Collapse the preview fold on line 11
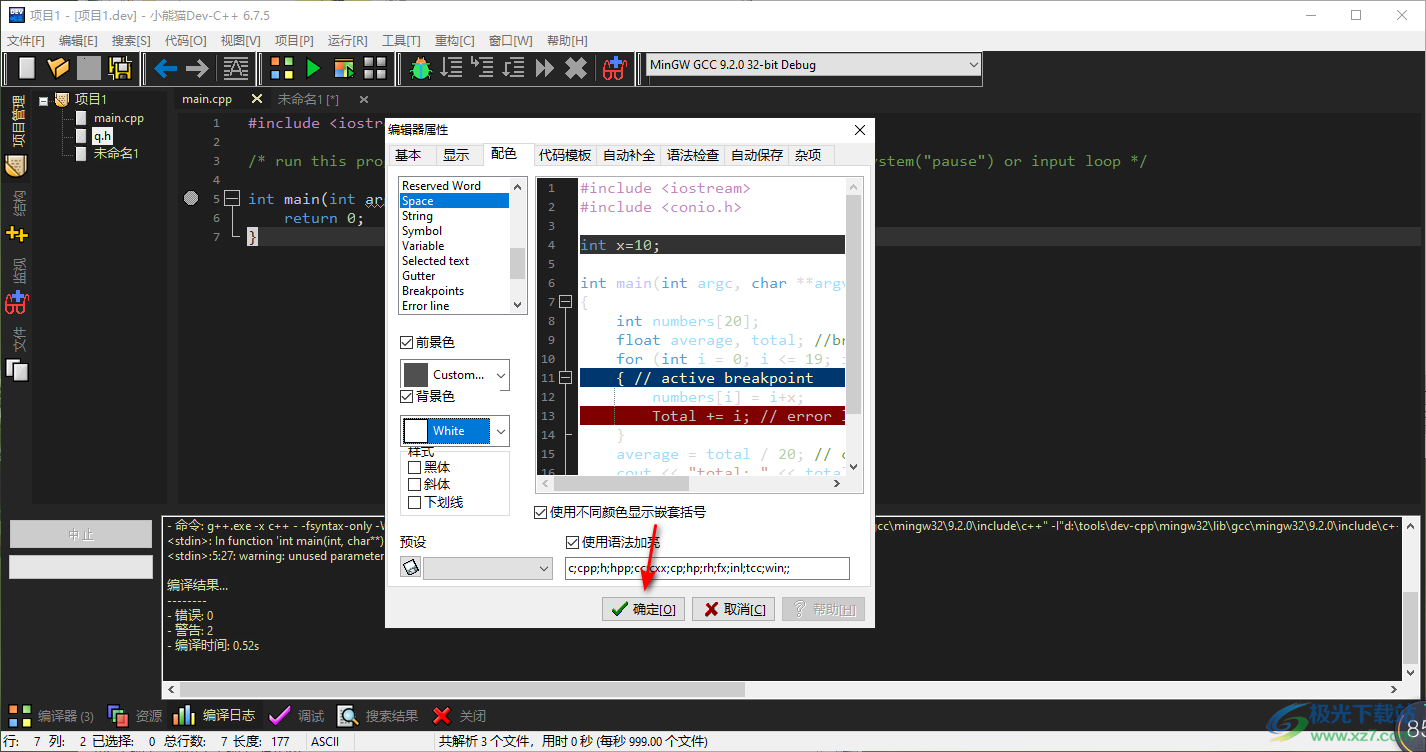1426x752 pixels. [x=565, y=378]
